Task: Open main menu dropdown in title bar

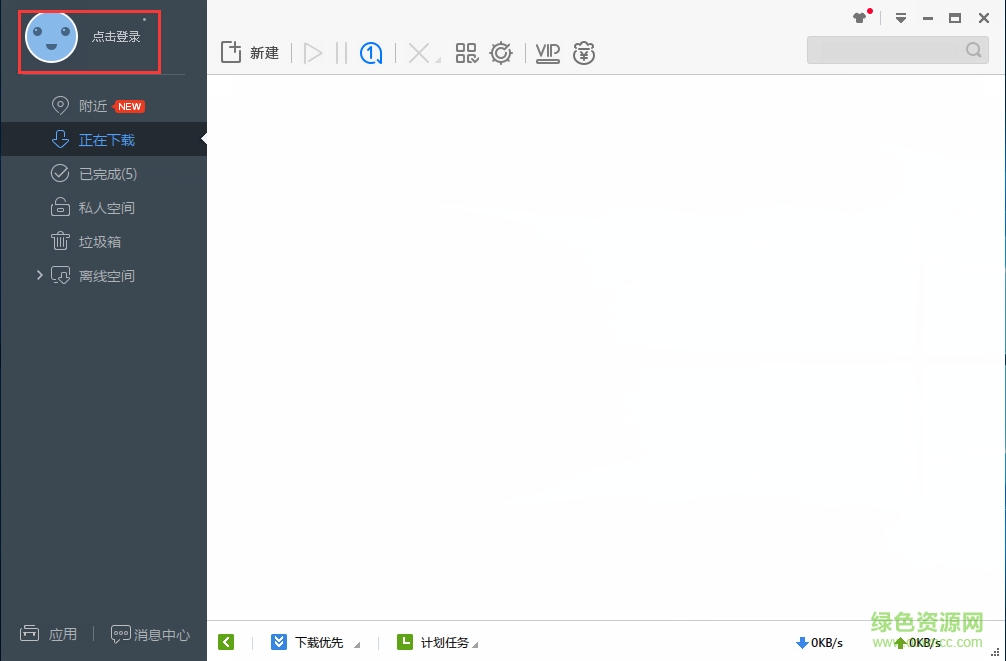Action: point(900,18)
